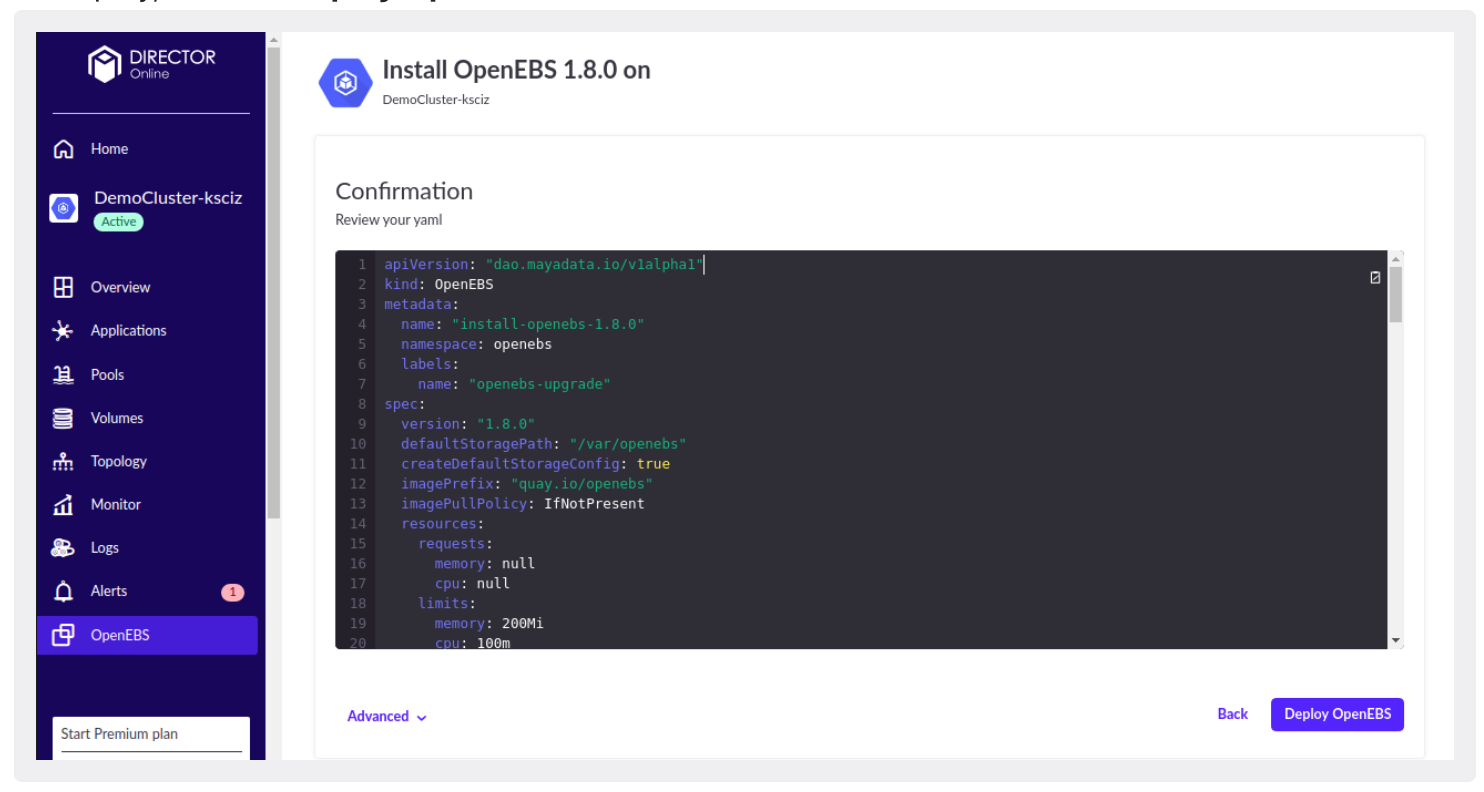Click the "kind: OpenEBS" line
Screen dimensions: 1484x792
tap(439, 284)
